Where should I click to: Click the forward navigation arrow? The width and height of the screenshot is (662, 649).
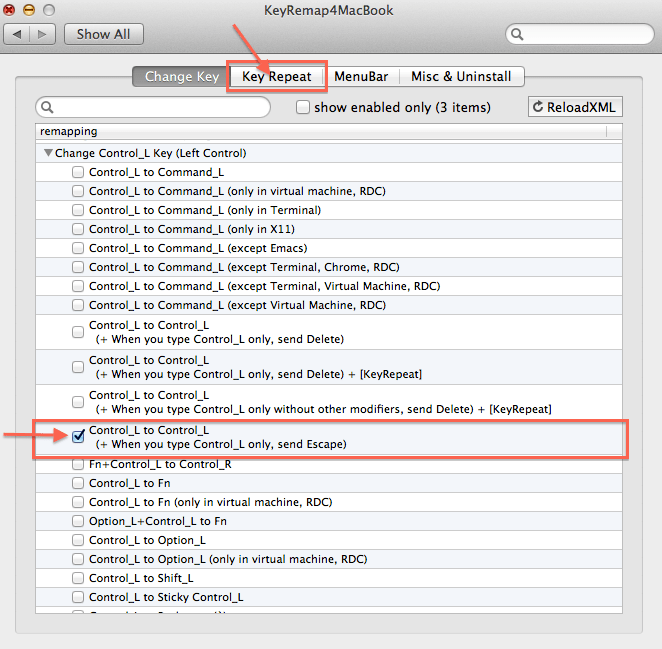(44, 34)
